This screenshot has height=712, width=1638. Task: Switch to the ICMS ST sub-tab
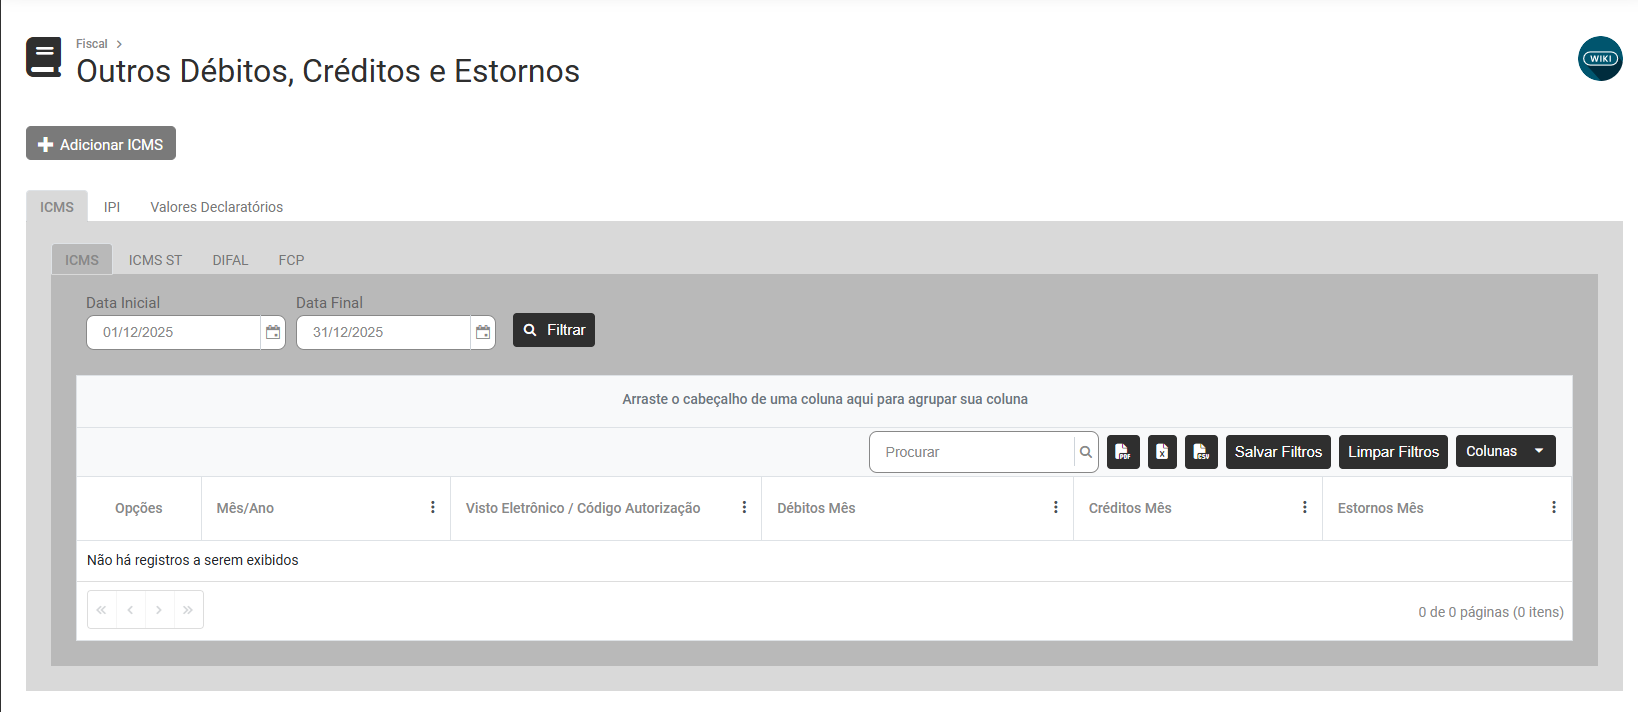(155, 260)
